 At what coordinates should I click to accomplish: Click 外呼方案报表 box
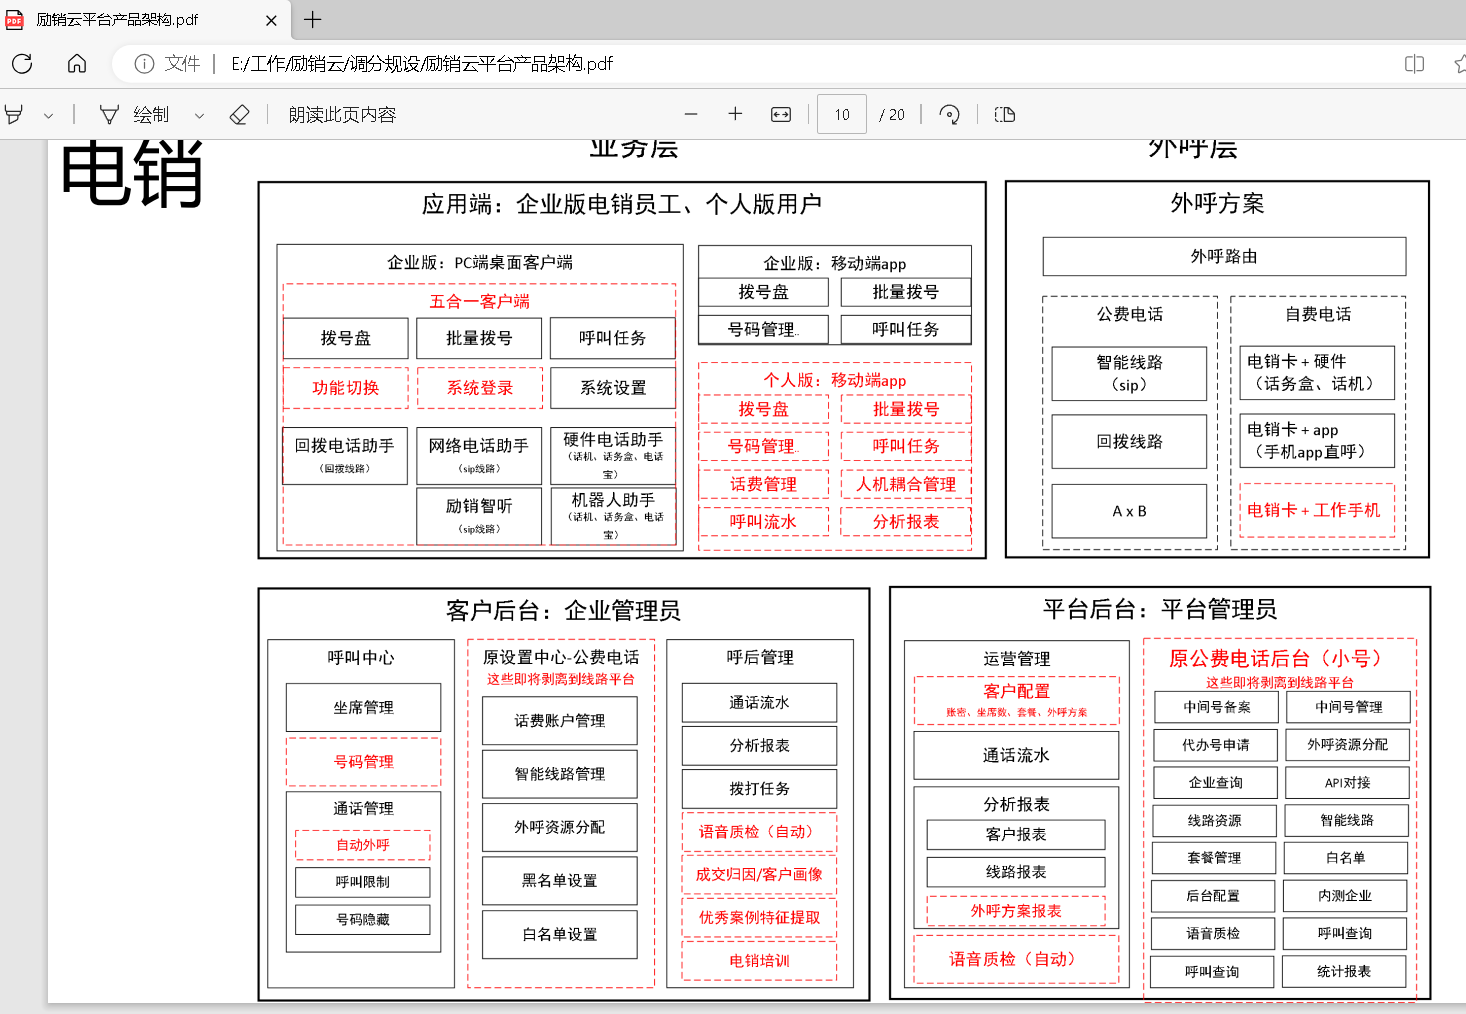coord(1016,911)
